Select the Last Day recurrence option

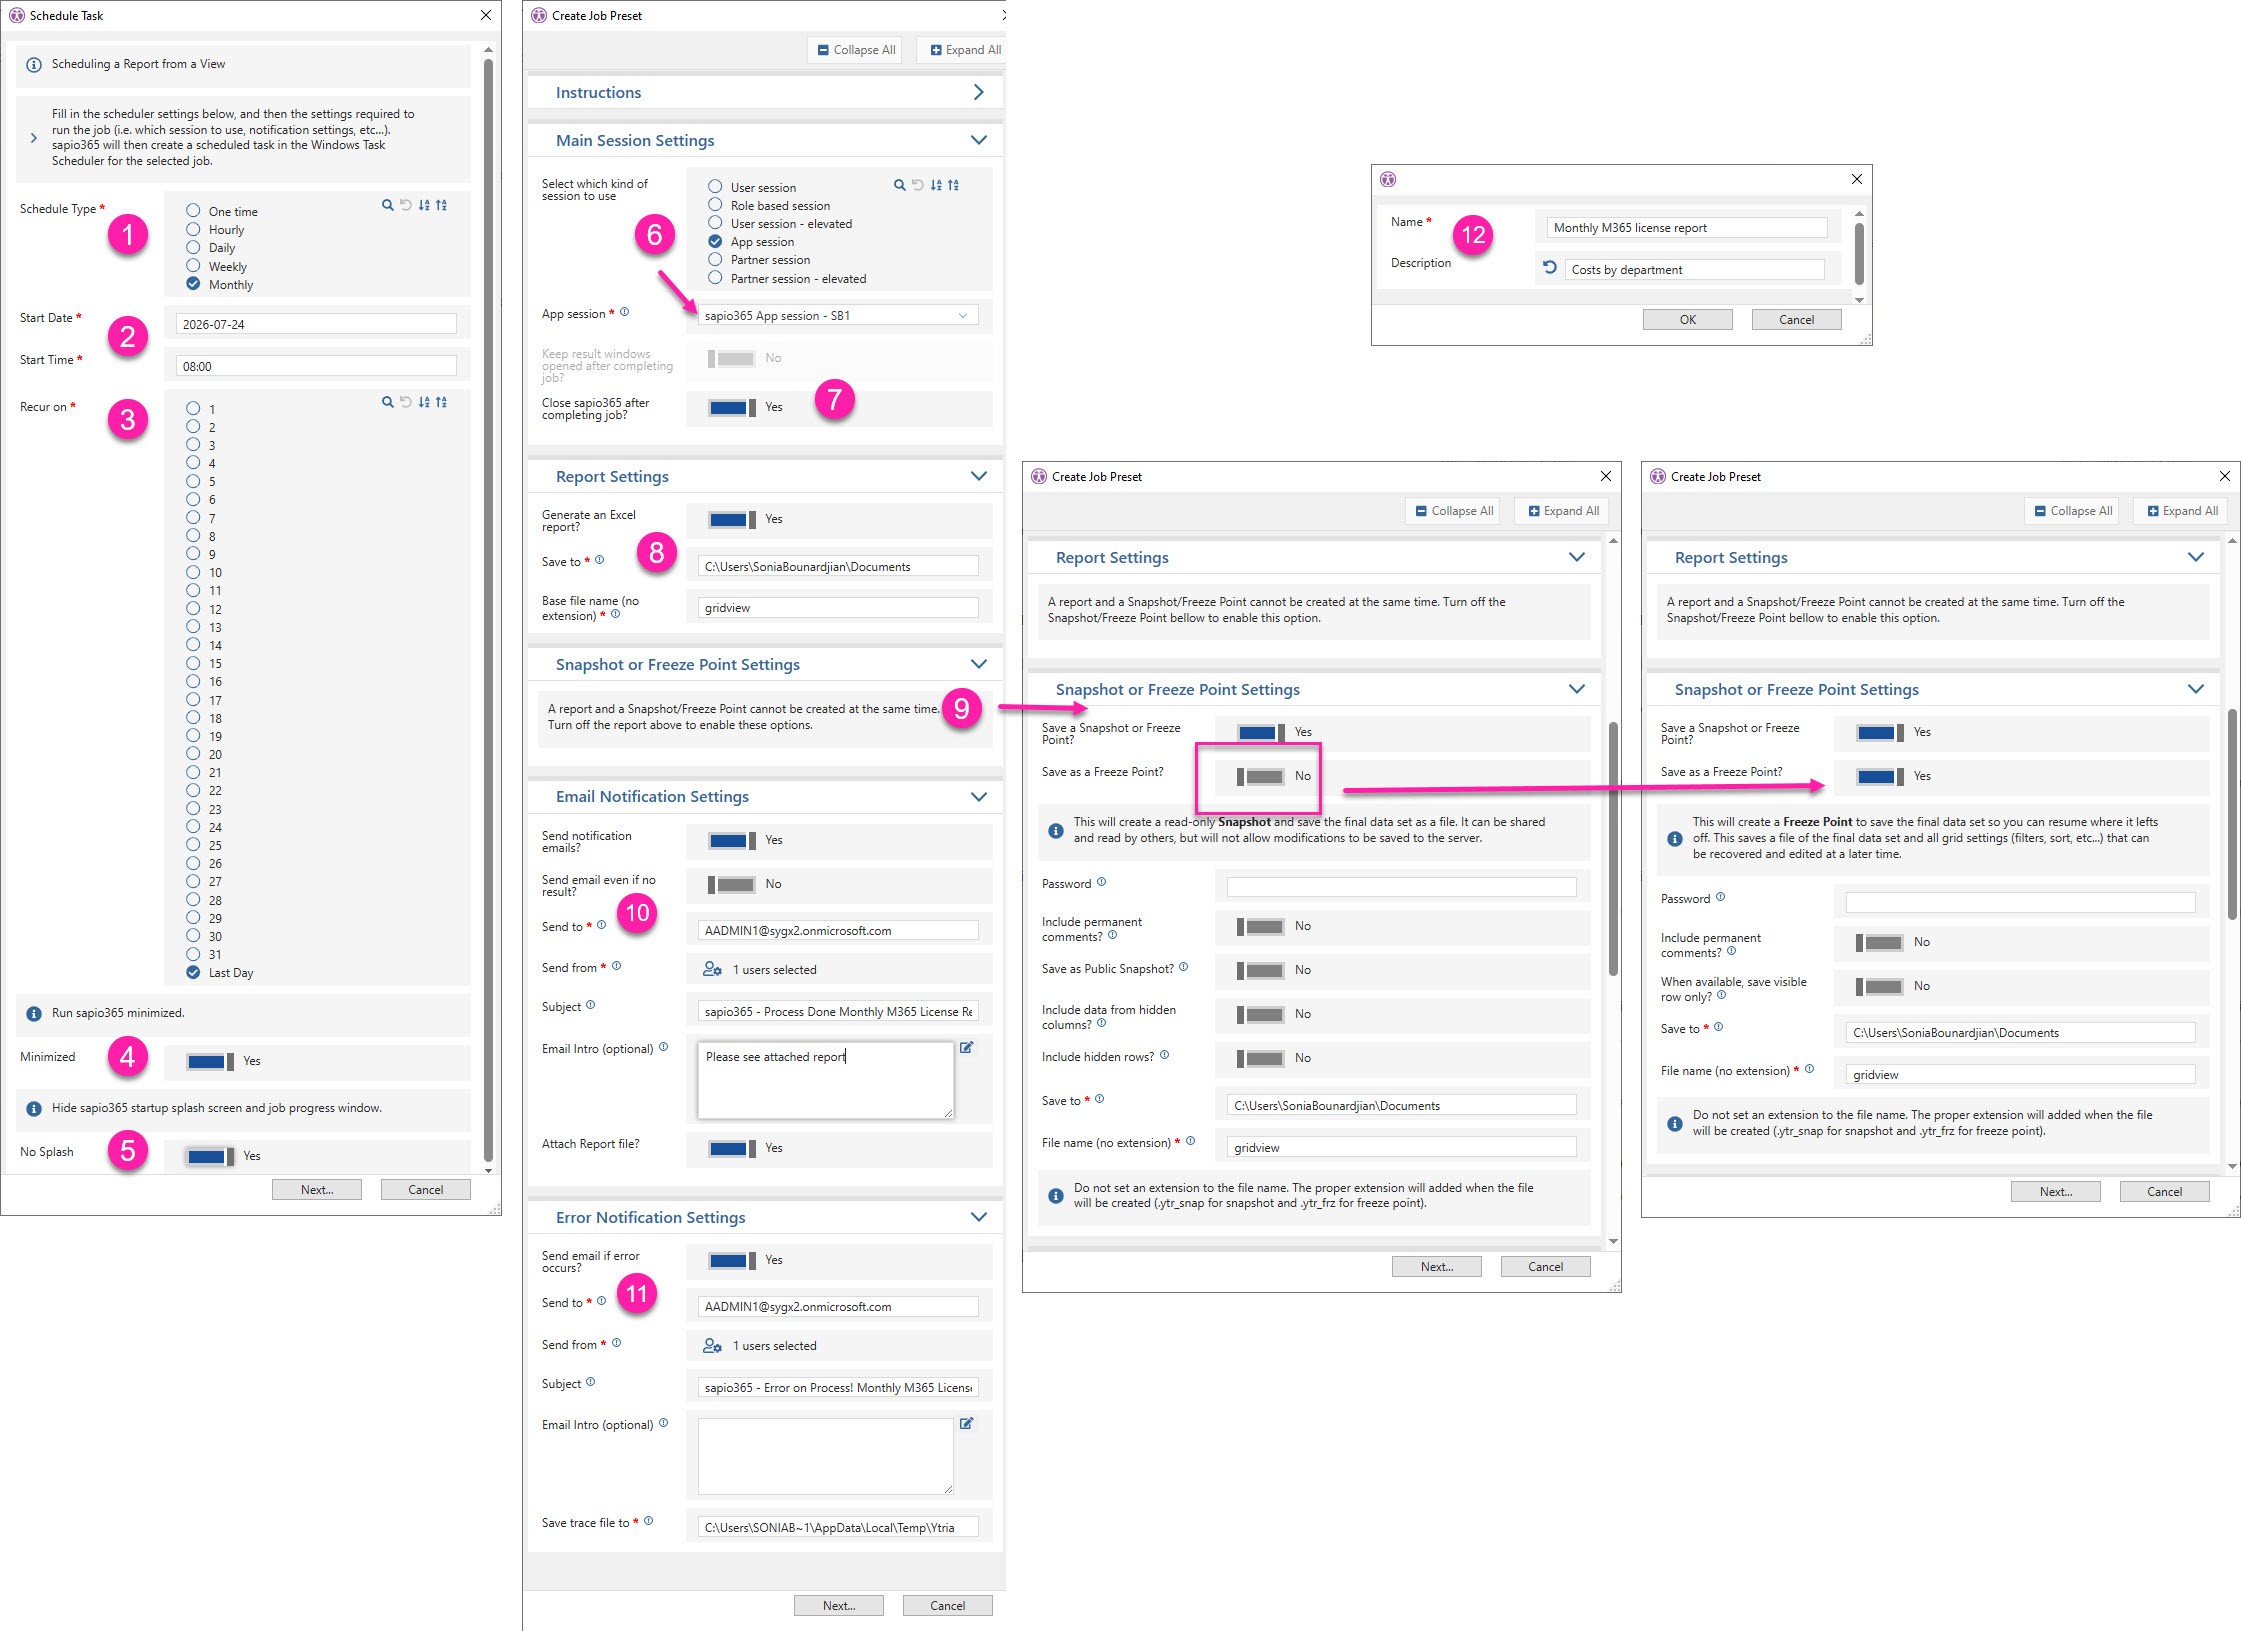pos(193,972)
